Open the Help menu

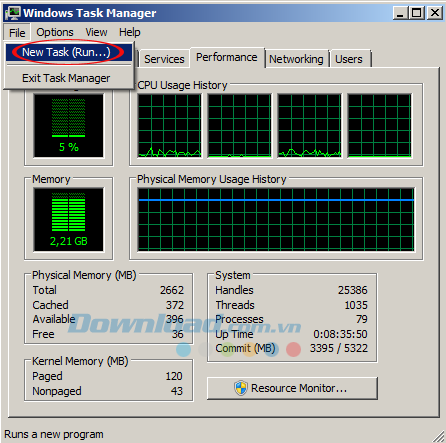click(x=130, y=32)
